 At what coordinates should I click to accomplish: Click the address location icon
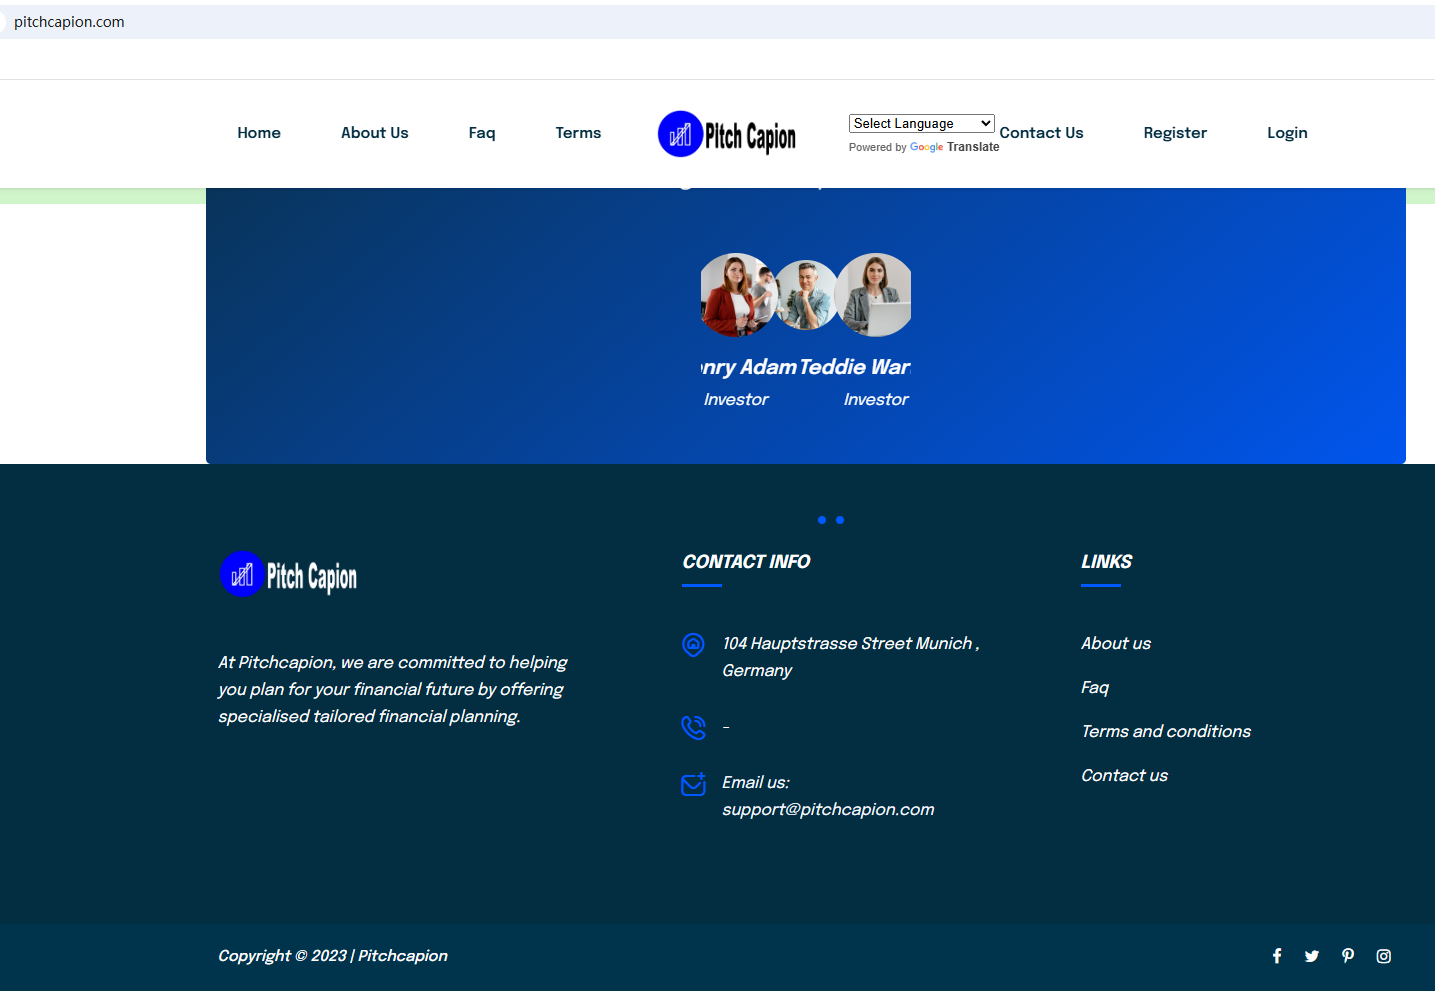click(x=693, y=645)
